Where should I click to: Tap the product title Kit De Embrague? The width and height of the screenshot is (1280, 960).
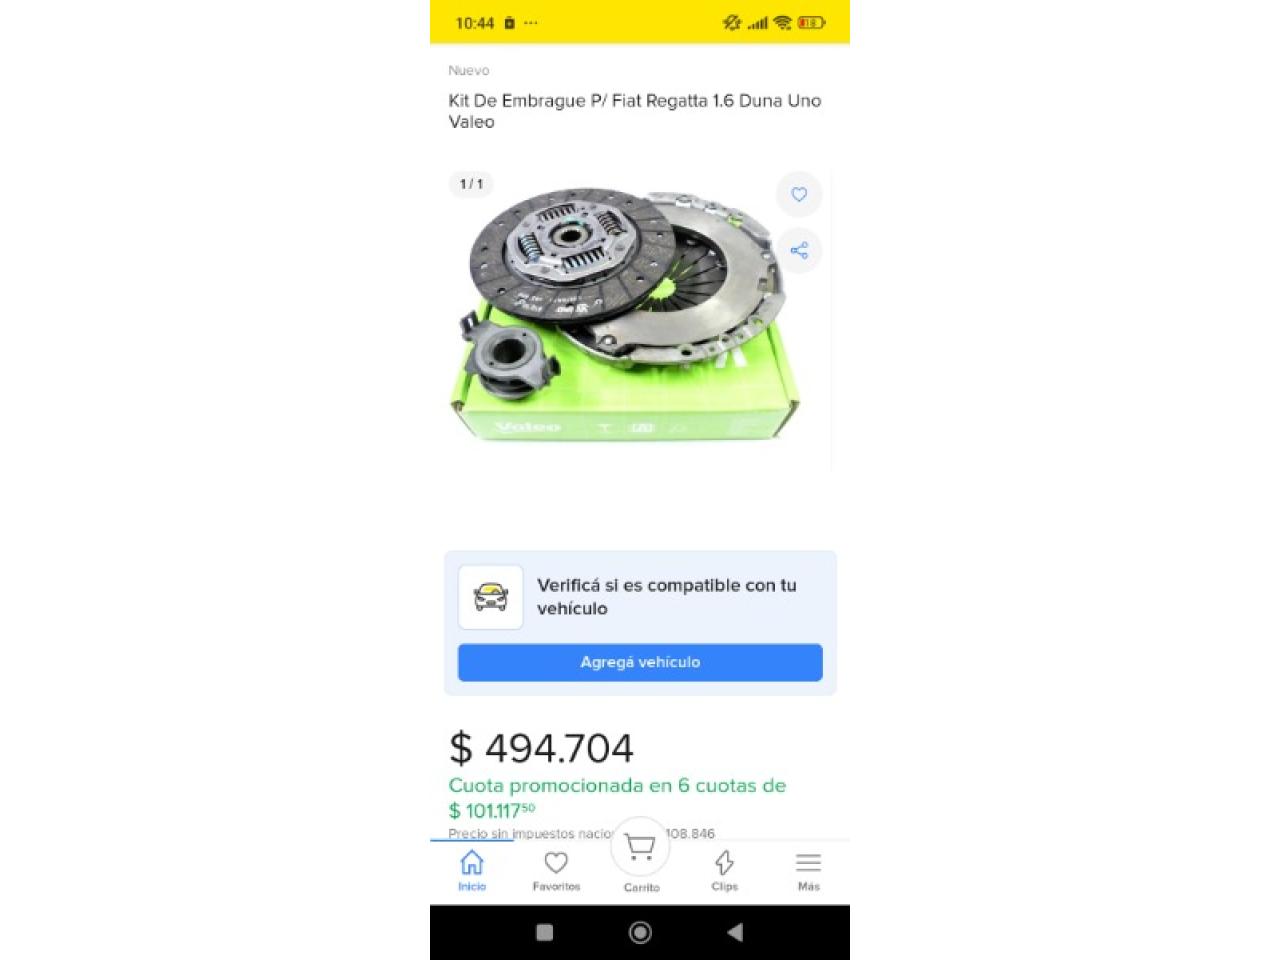(635, 111)
